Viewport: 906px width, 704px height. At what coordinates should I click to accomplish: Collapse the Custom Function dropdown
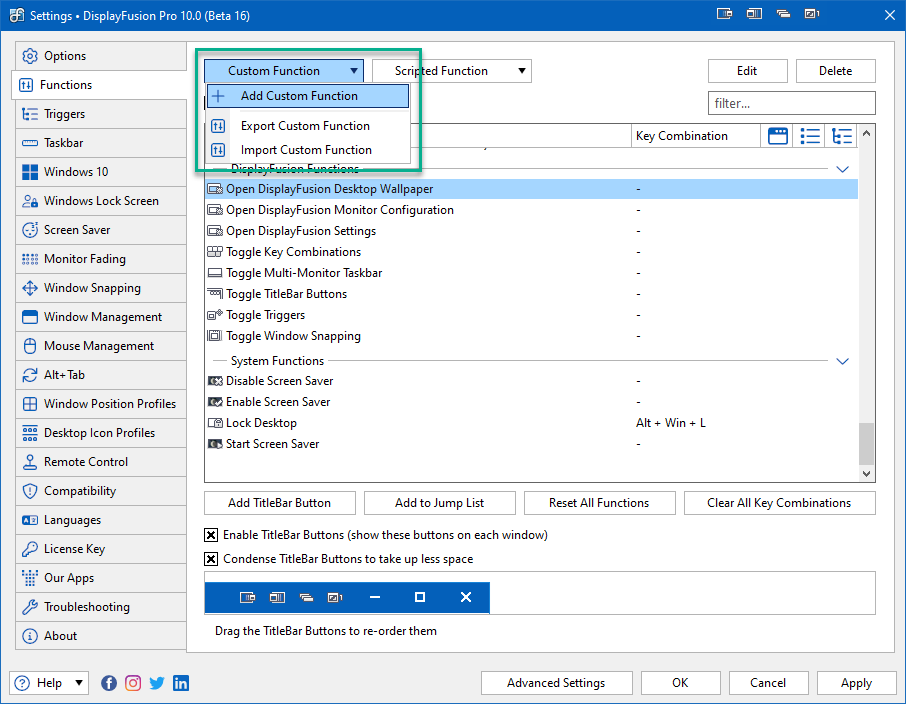pyautogui.click(x=284, y=71)
